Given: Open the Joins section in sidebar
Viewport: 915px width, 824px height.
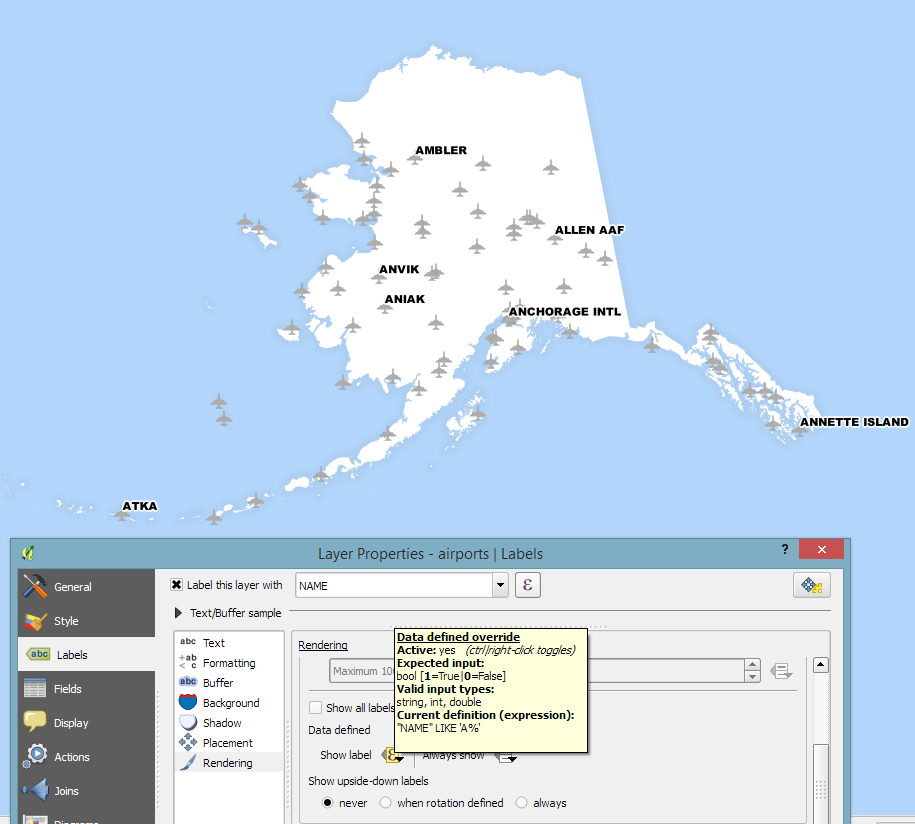Looking at the screenshot, I should pyautogui.click(x=66, y=791).
